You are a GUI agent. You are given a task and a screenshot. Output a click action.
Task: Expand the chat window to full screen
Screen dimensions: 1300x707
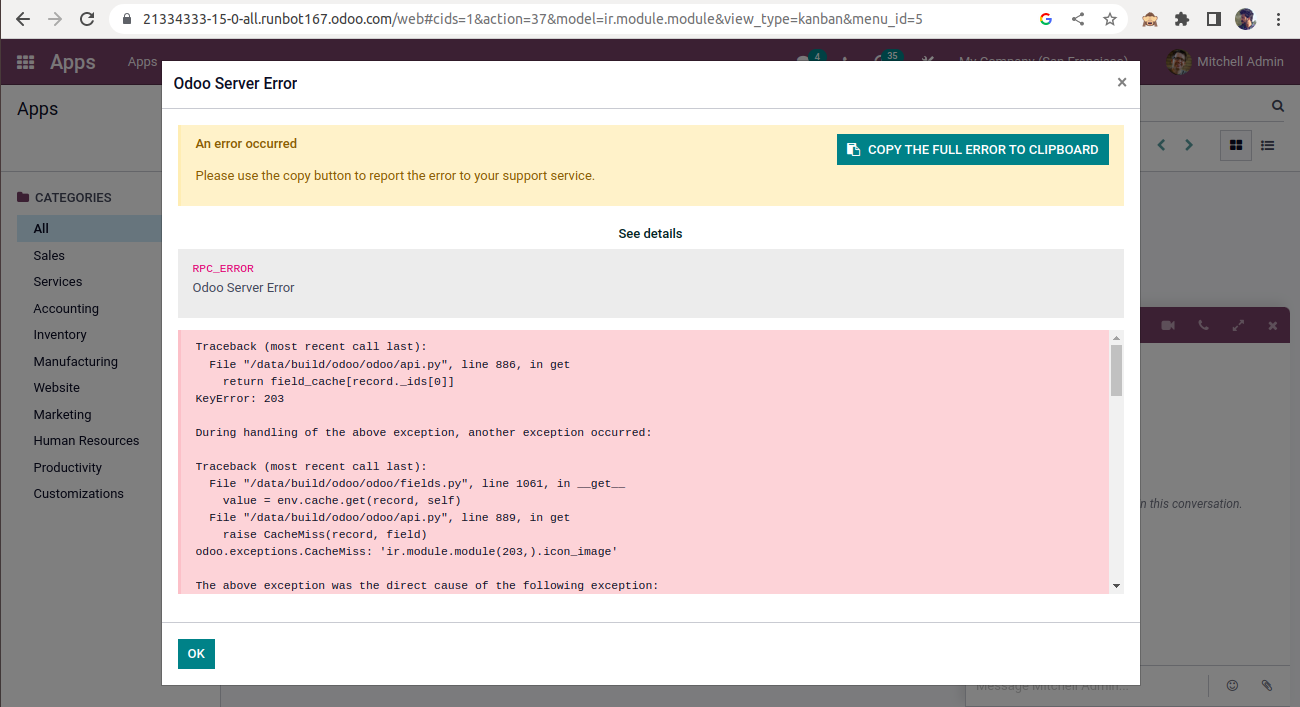1238,326
